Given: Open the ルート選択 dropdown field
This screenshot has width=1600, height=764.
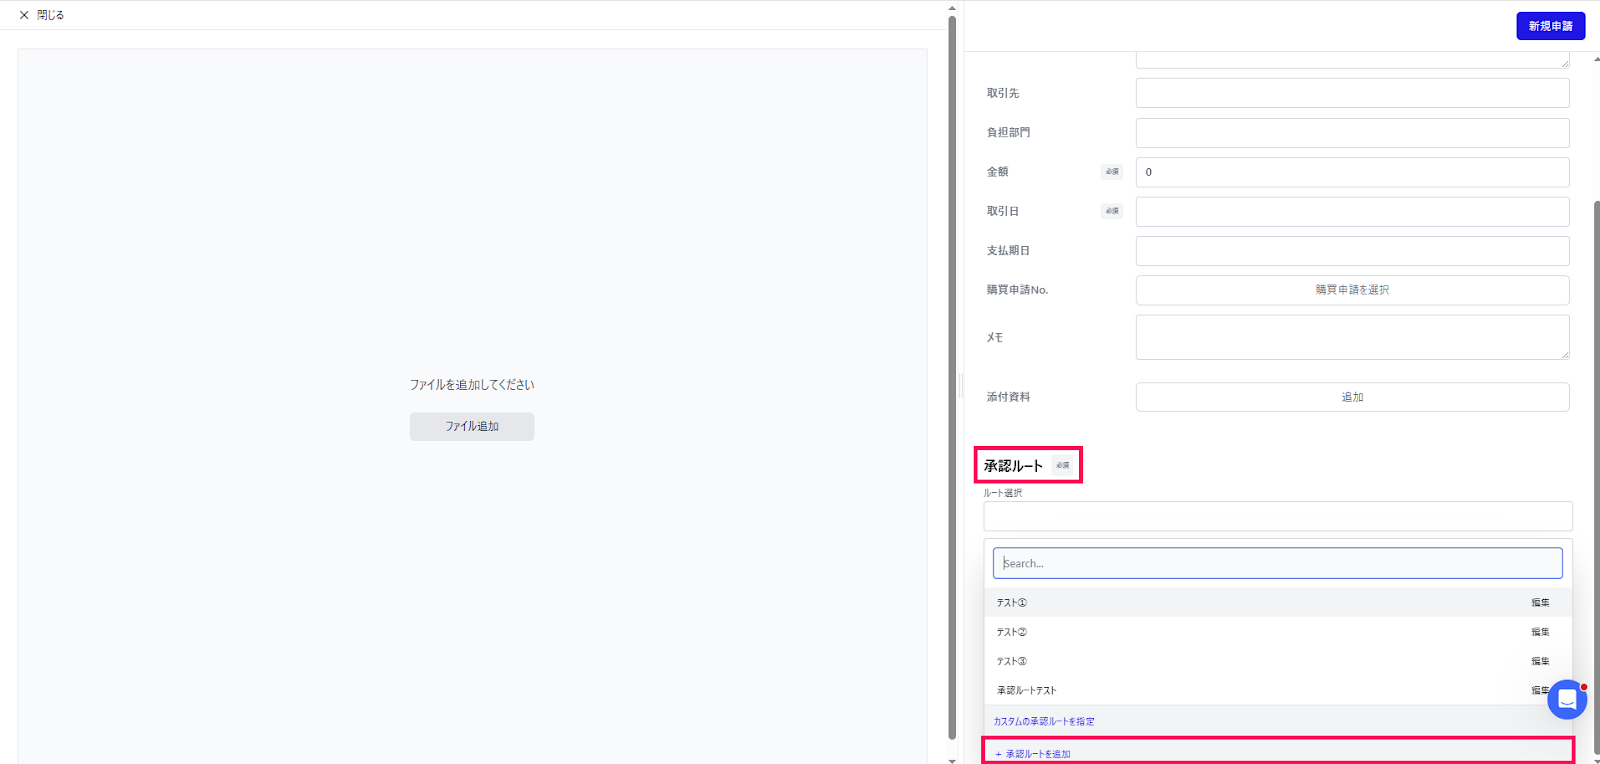Looking at the screenshot, I should point(1277,516).
